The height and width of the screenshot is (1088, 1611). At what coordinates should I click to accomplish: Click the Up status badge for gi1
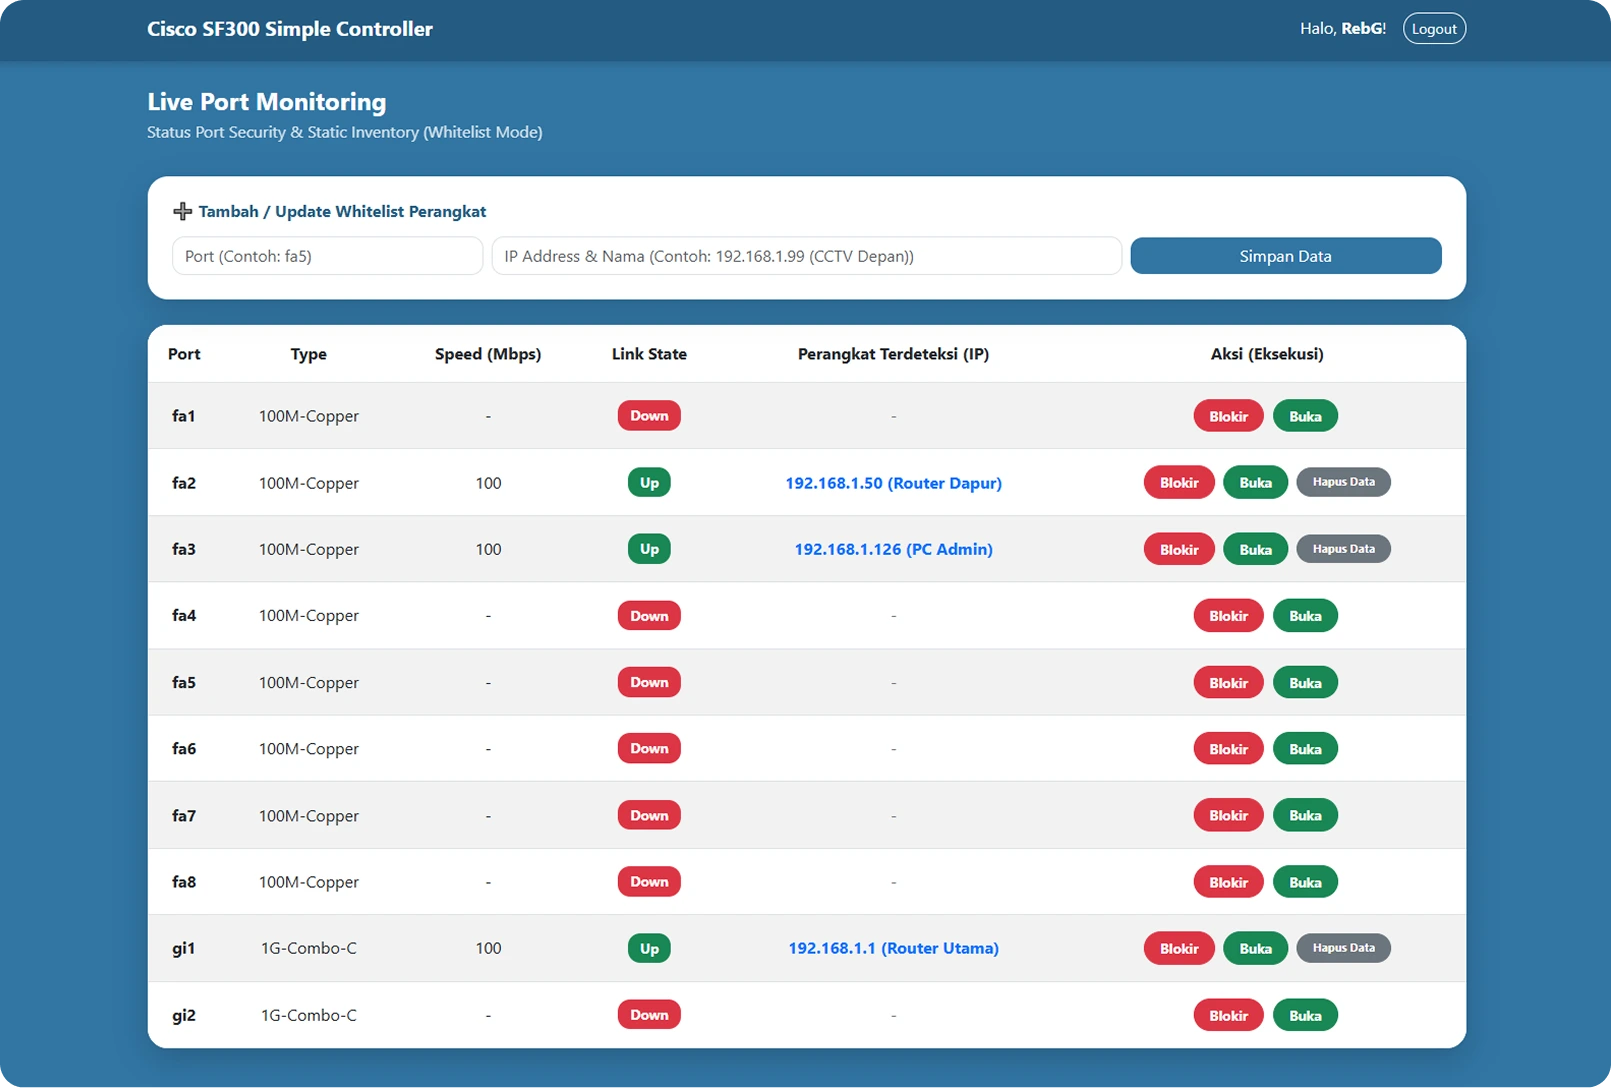coord(649,948)
